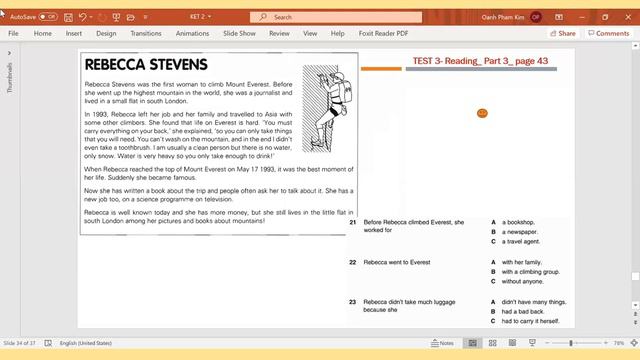Screen dimensions: 640x360
Task: Click answer option 'a newspaper.'
Action: point(520,232)
